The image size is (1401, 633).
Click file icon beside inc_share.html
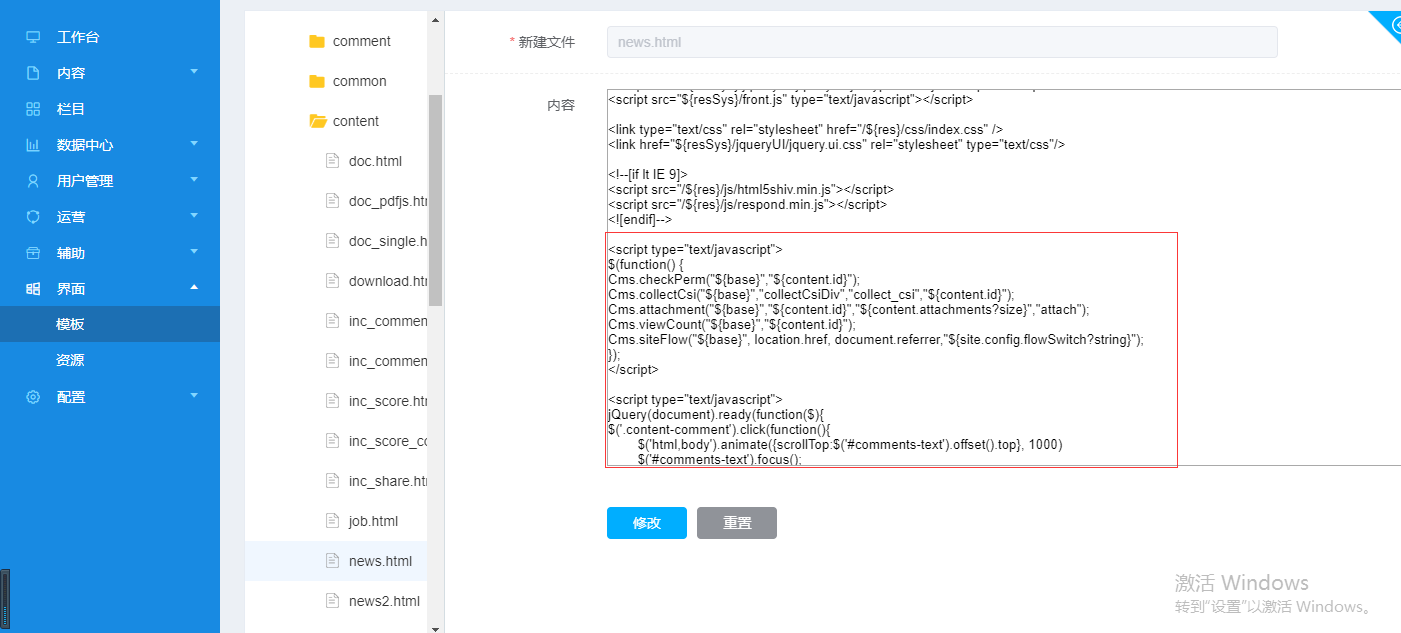(333, 481)
